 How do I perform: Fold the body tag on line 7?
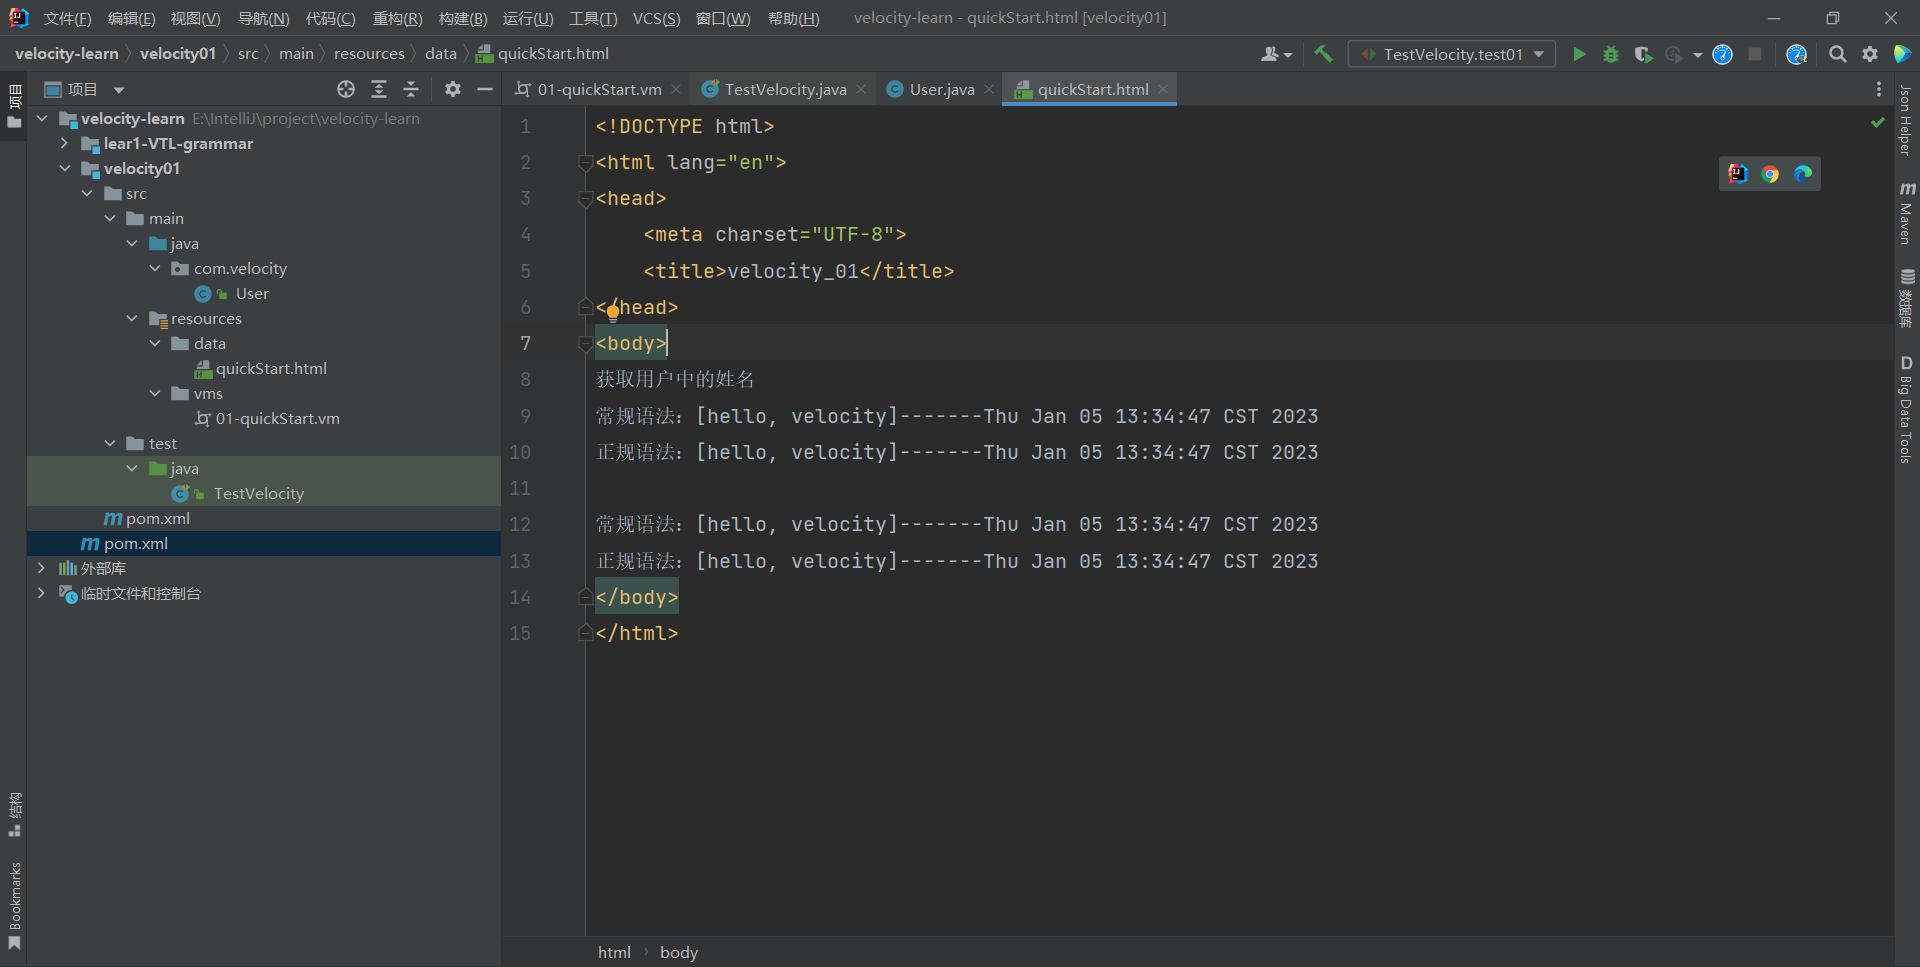click(x=585, y=344)
